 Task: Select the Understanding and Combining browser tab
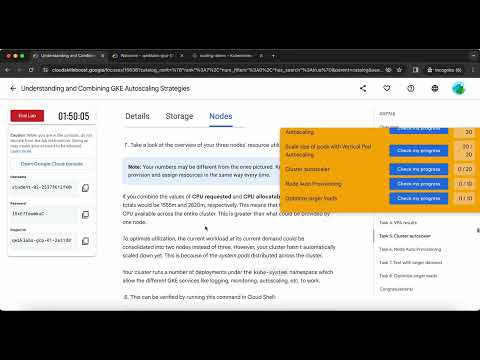[68, 56]
